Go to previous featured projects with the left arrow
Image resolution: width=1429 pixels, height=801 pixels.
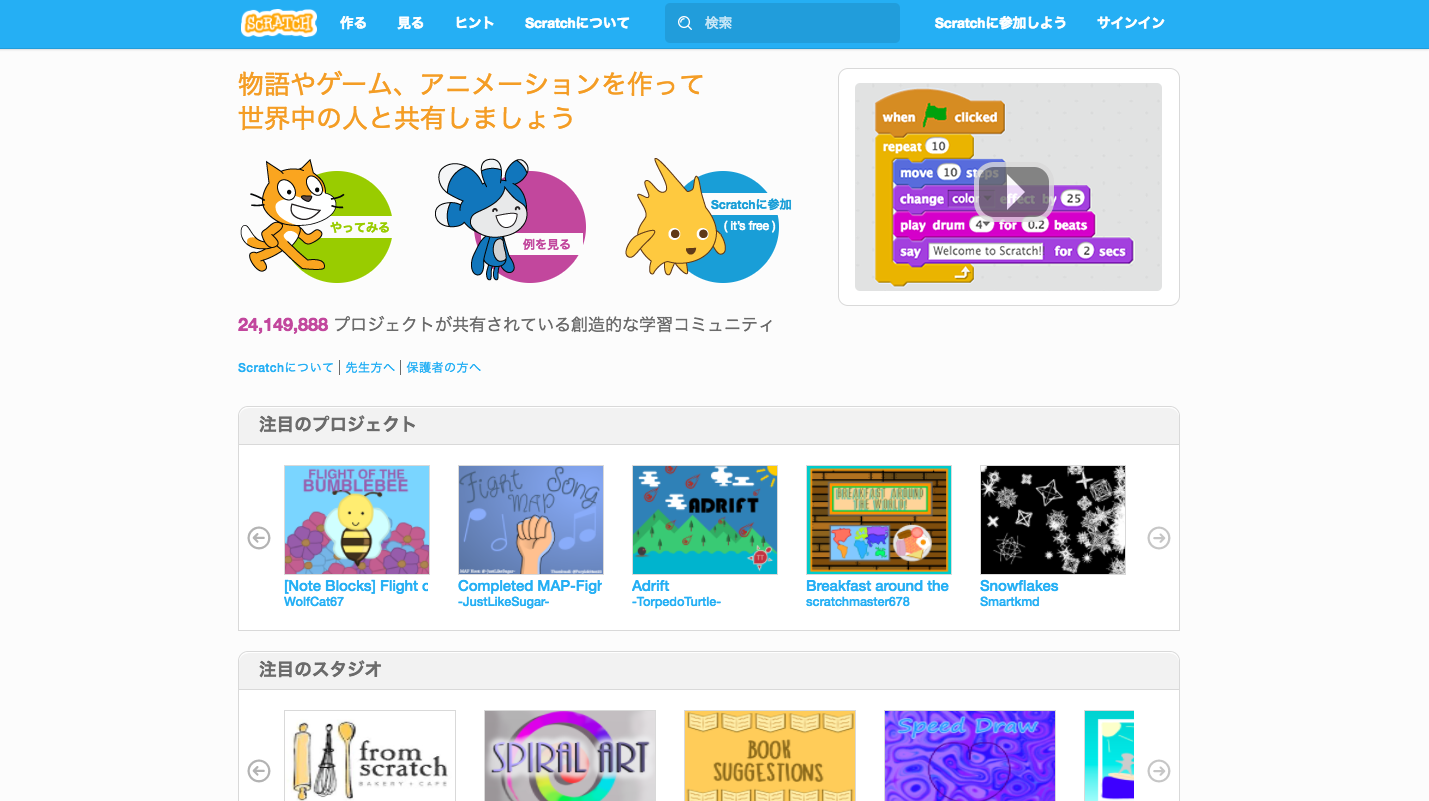point(259,538)
